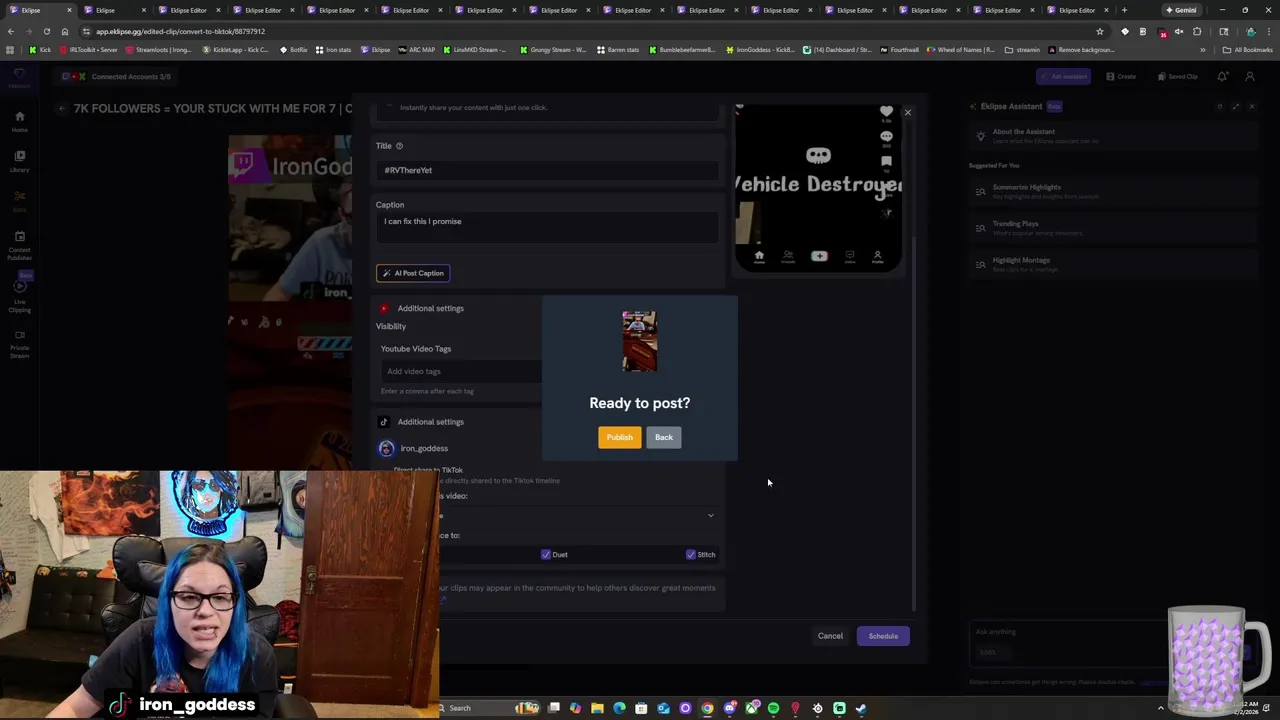The width and height of the screenshot is (1280, 720).
Task: Click Create in the top bar
Action: 1121,76
